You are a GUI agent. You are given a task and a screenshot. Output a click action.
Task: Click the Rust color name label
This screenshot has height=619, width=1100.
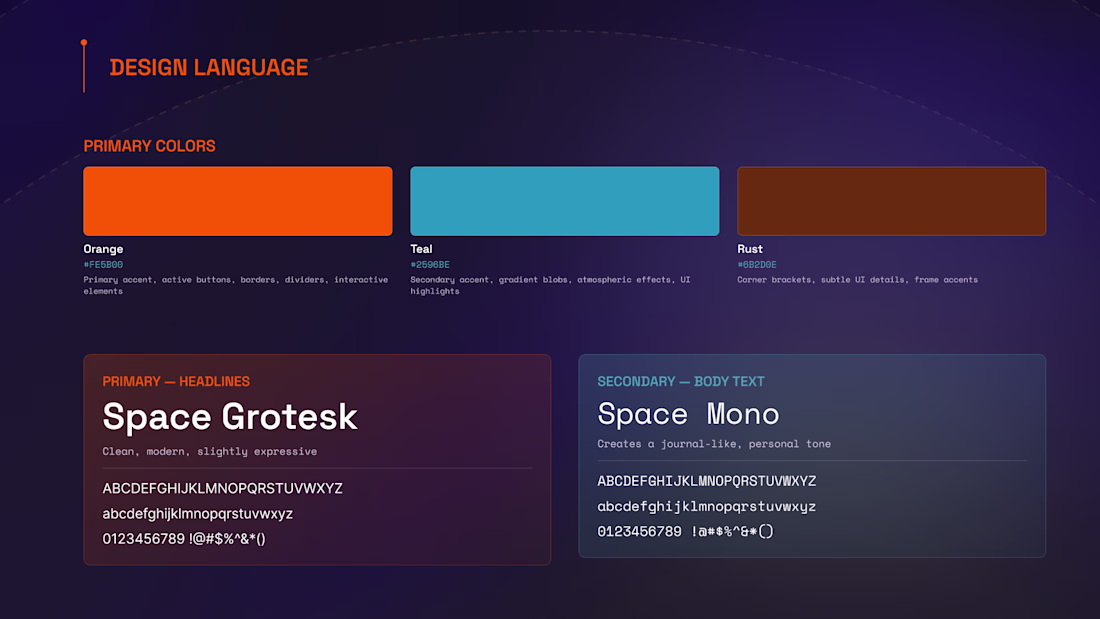point(750,248)
